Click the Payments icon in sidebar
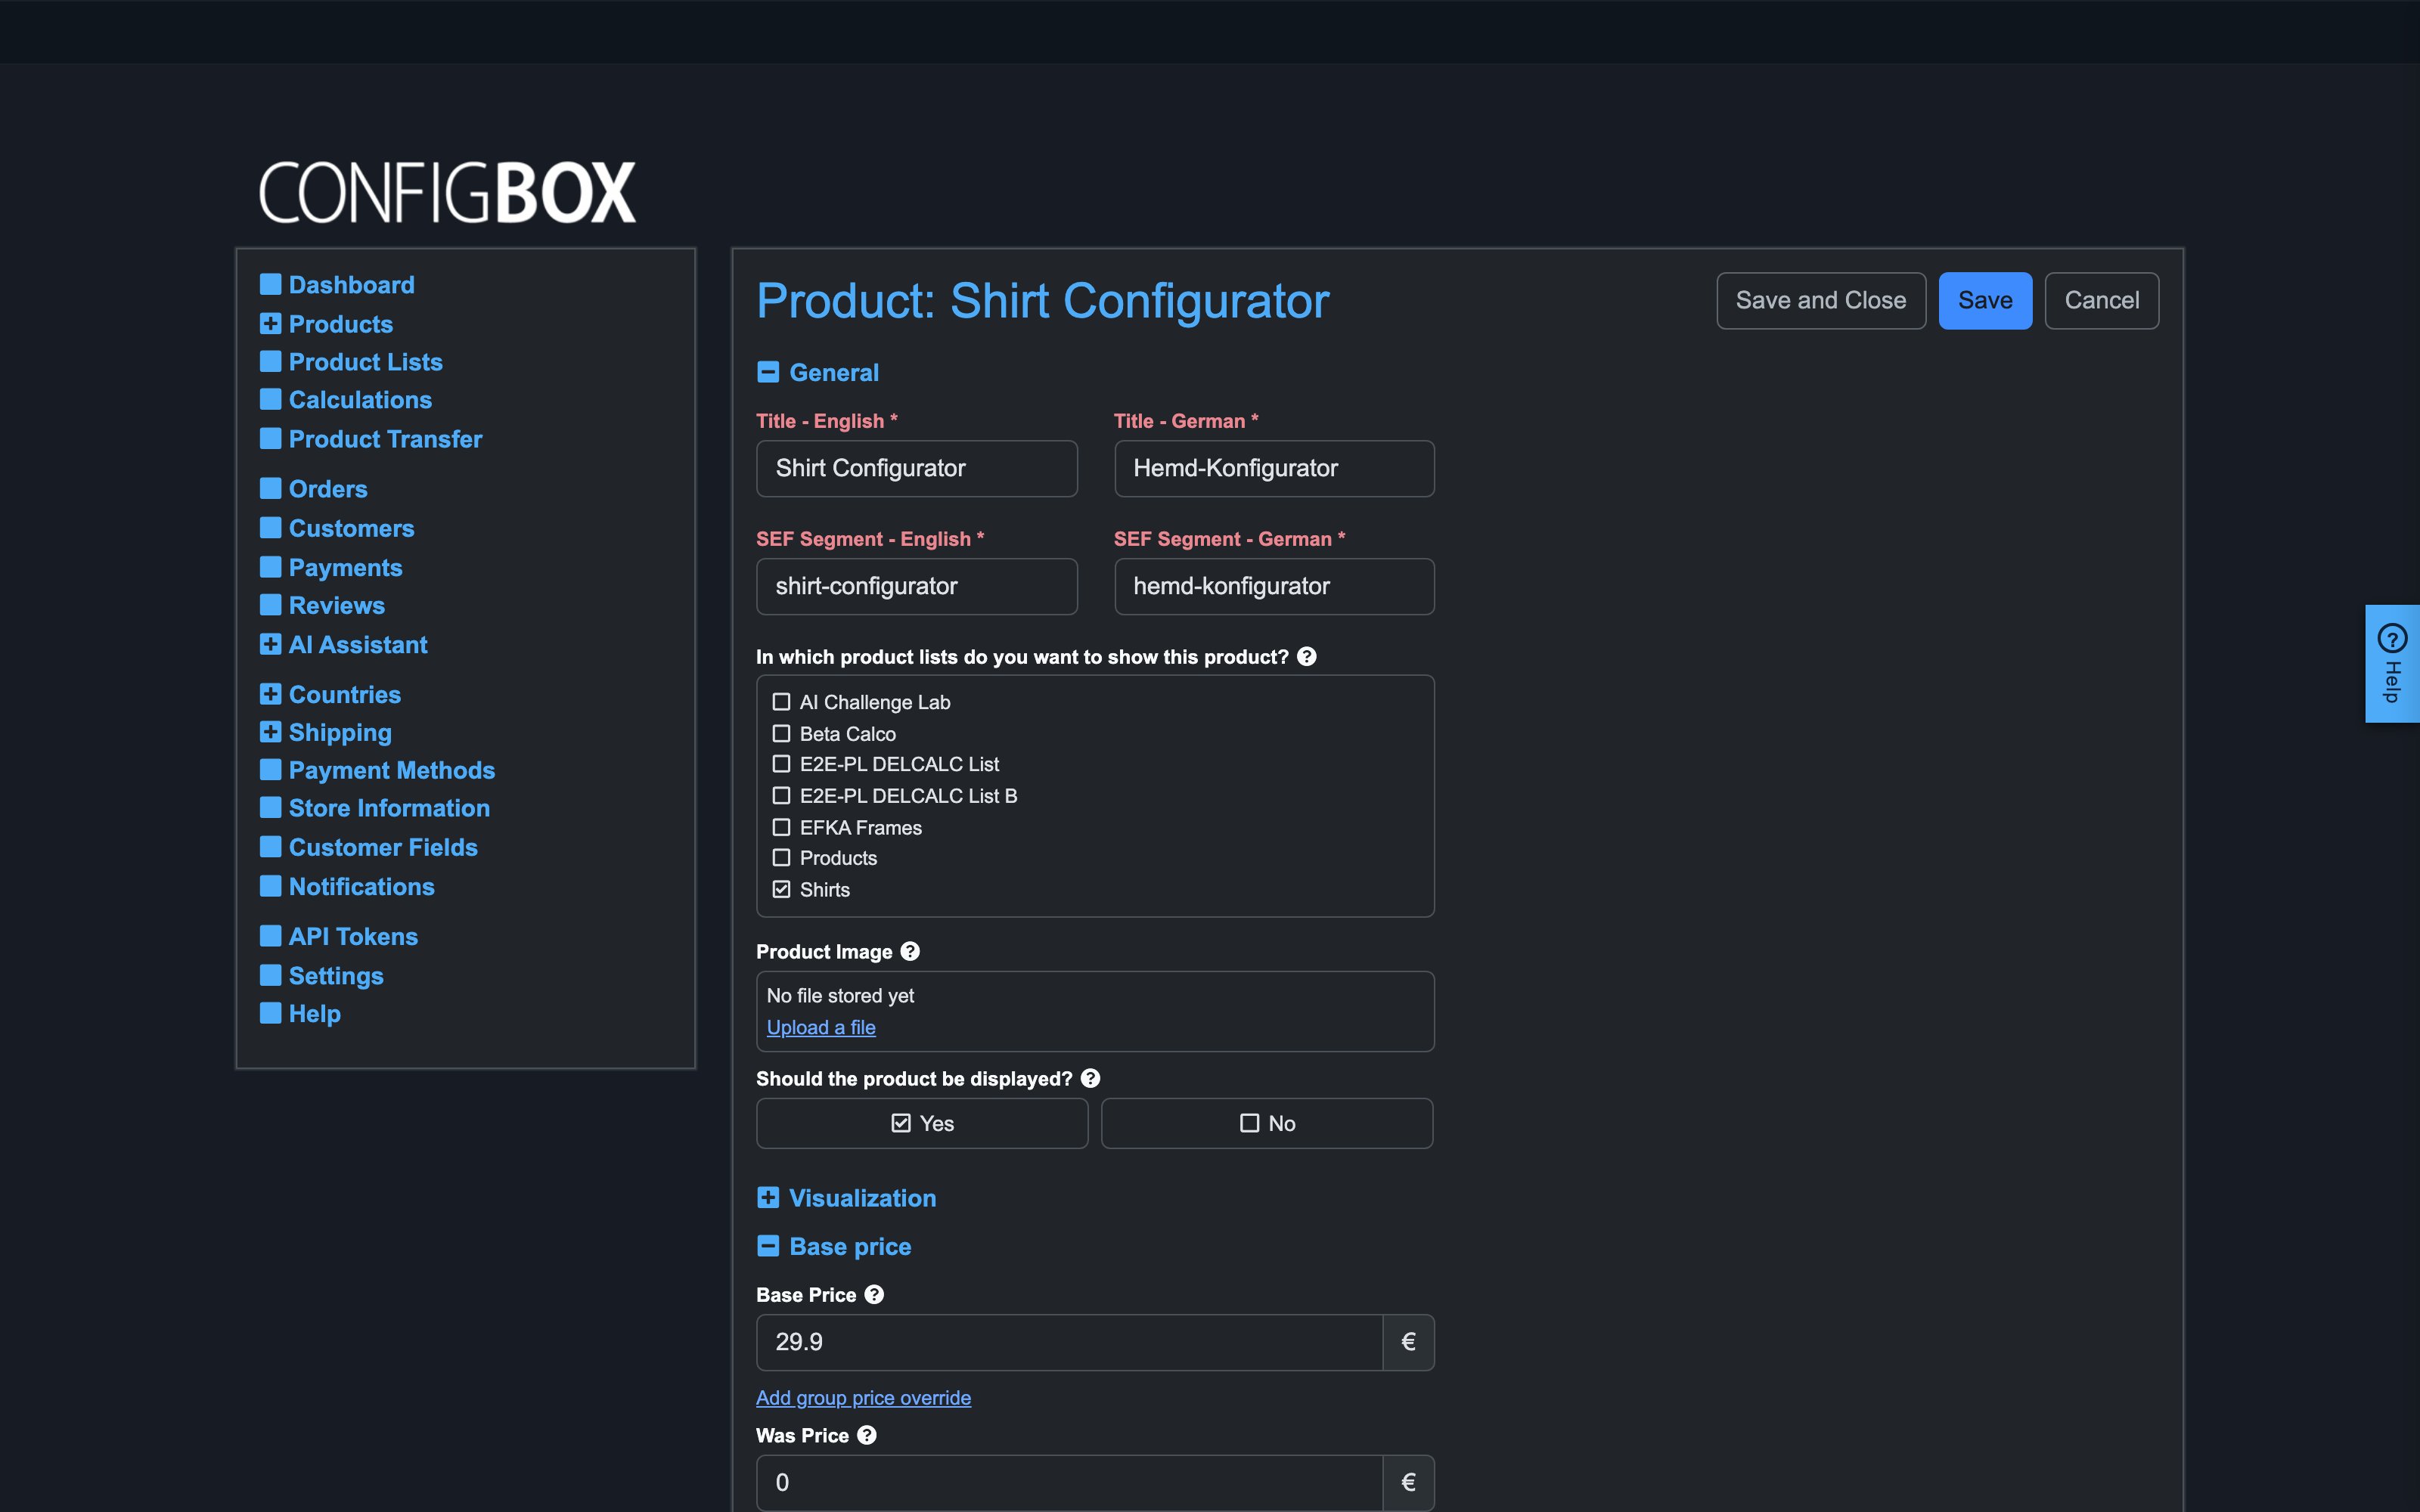This screenshot has height=1512, width=2420. pos(270,567)
